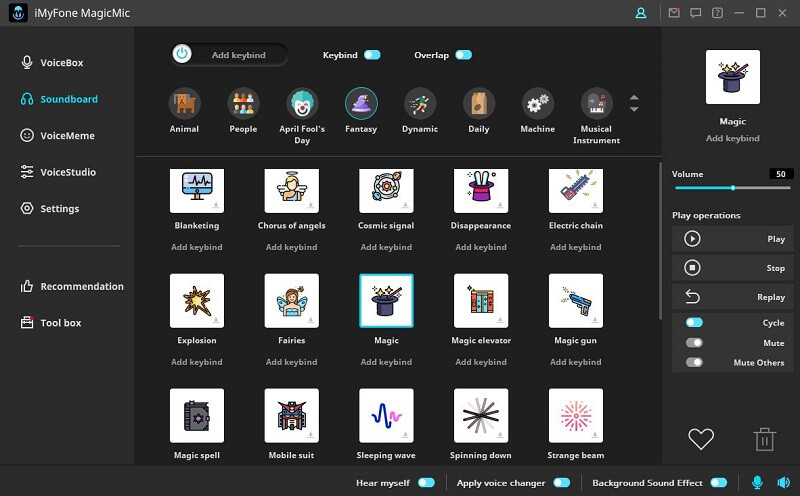Select the Machine sound category
The image size is (800, 496).
tap(538, 104)
